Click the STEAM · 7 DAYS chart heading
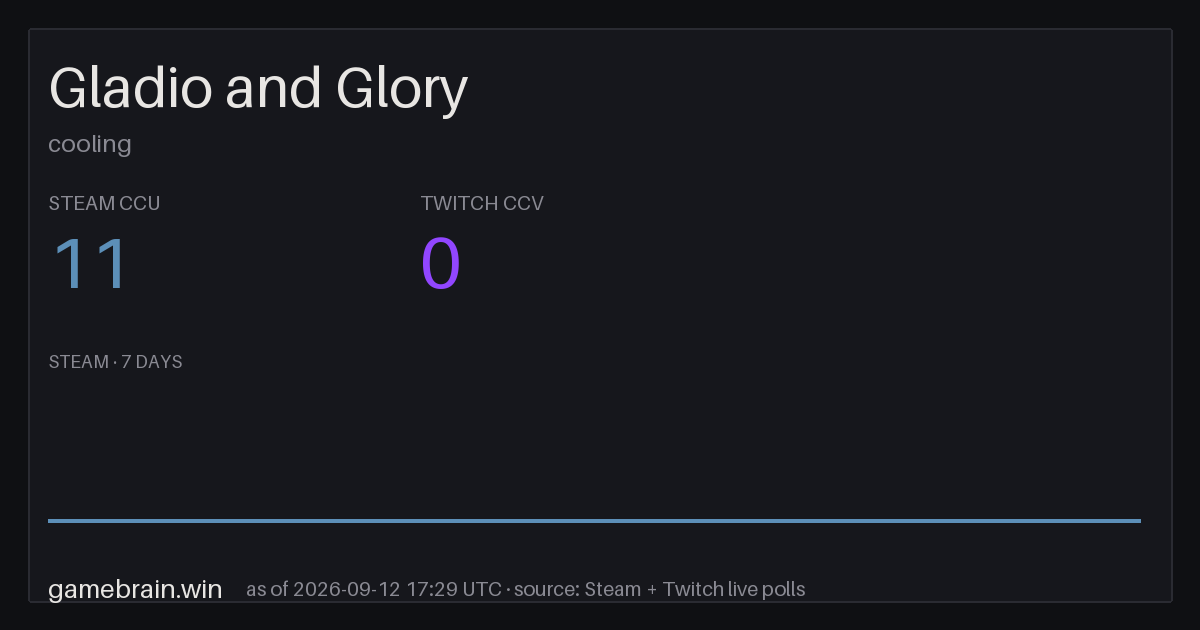The height and width of the screenshot is (630, 1200). pos(115,362)
